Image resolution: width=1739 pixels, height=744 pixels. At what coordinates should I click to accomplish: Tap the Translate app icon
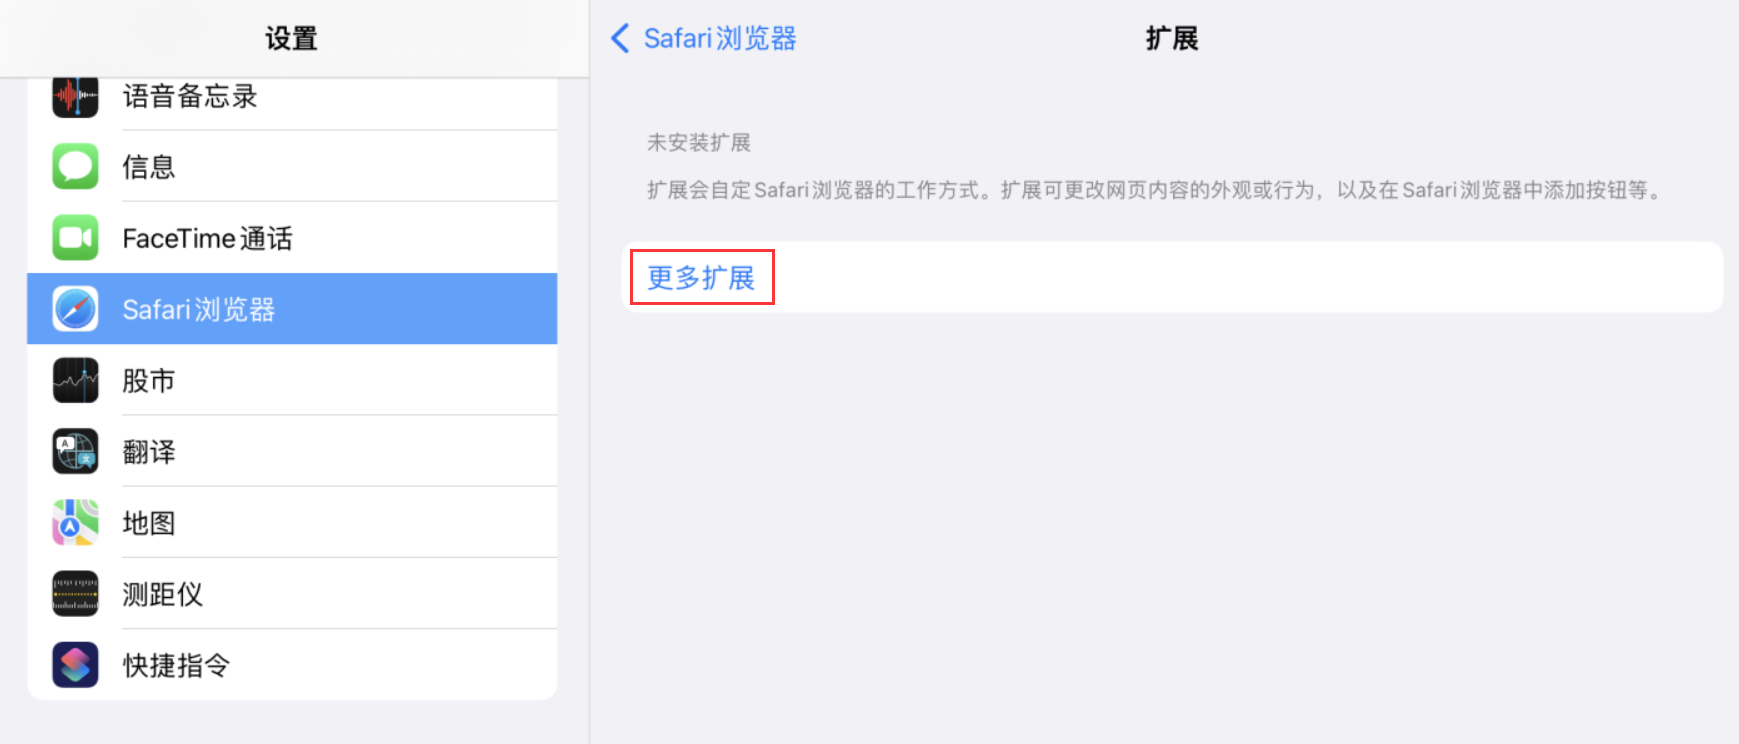(75, 451)
